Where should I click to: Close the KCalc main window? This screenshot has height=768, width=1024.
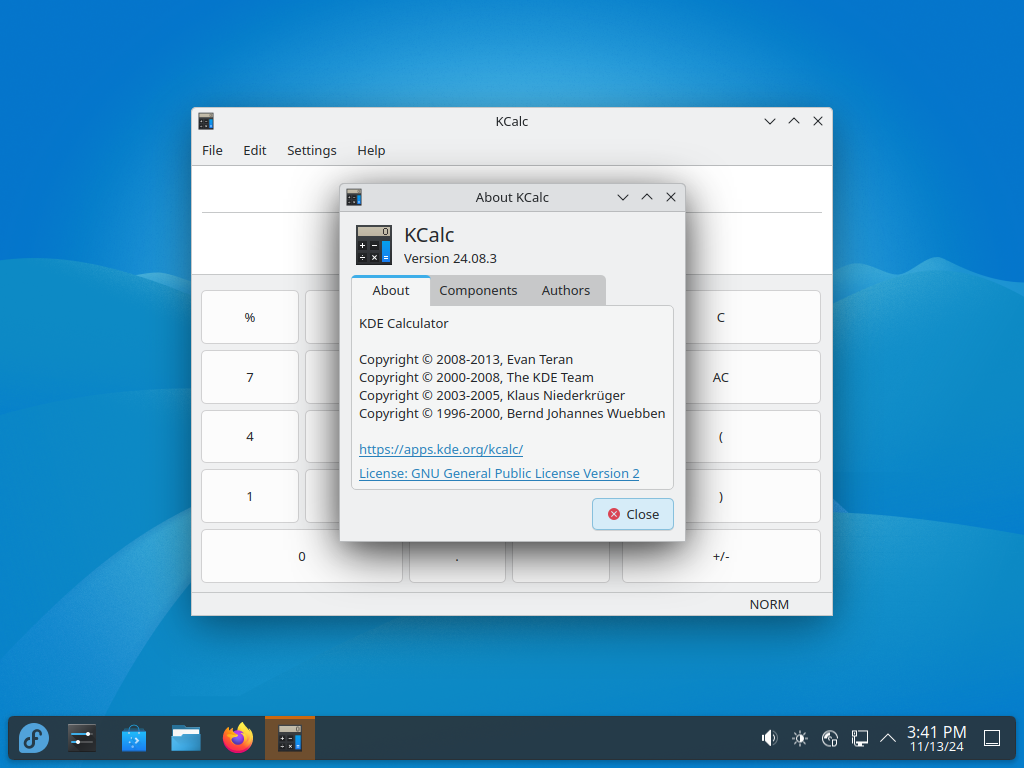point(818,121)
